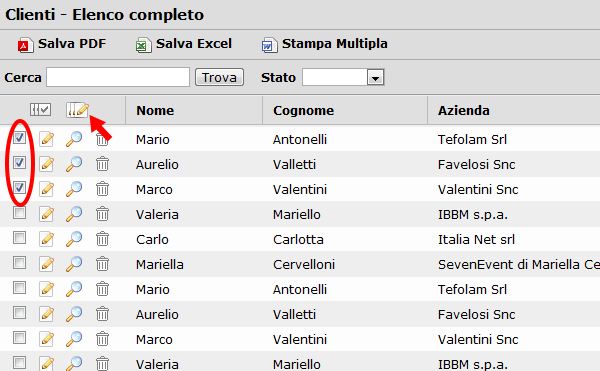Check the checkbox for Carlo Carlotta

pyautogui.click(x=20, y=238)
